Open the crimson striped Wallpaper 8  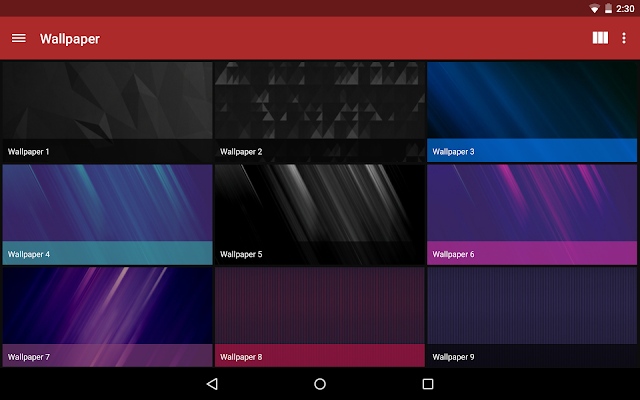click(320, 317)
